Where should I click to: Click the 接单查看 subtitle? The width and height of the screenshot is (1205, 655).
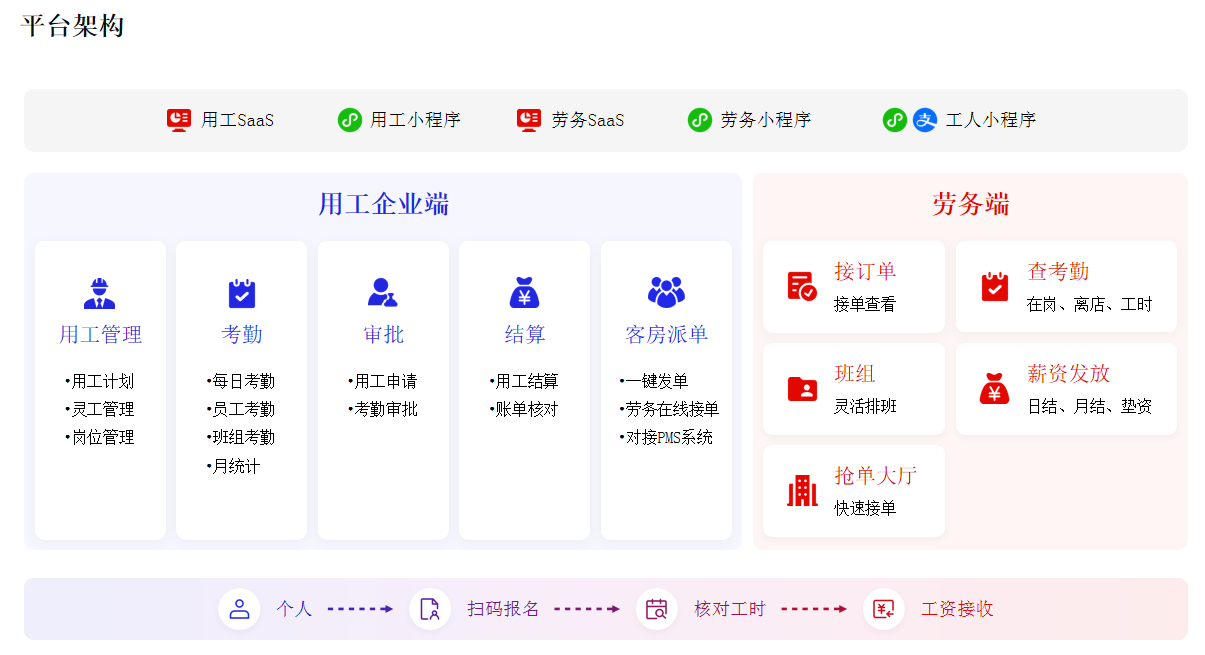(865, 304)
